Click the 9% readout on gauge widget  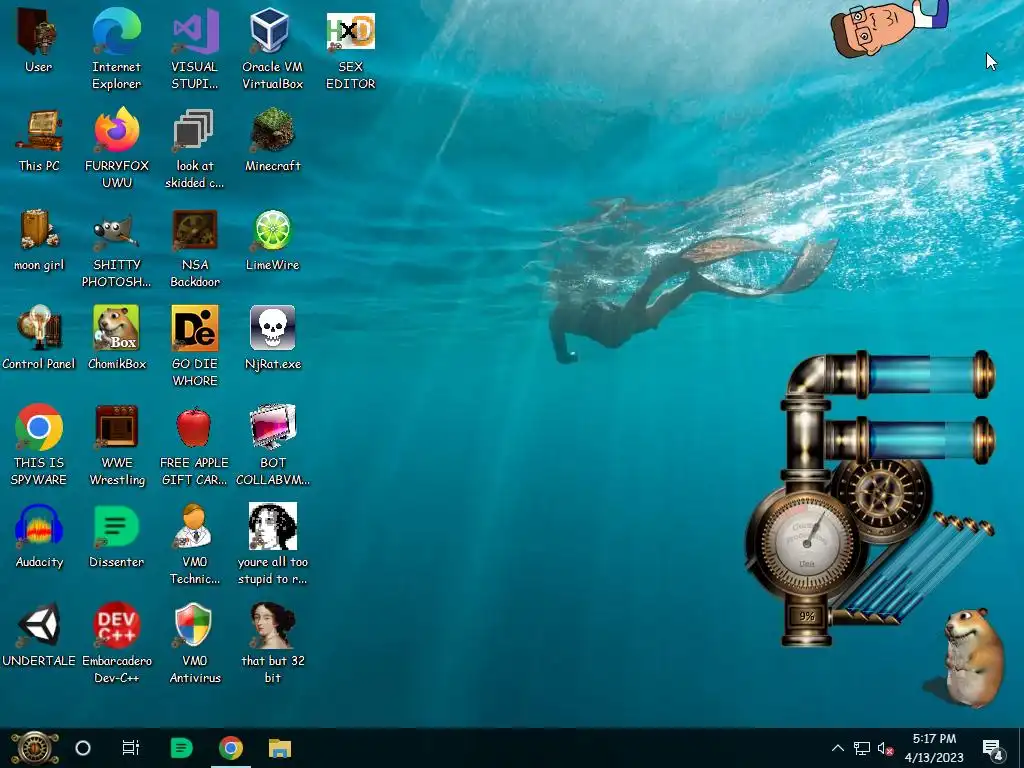point(807,616)
